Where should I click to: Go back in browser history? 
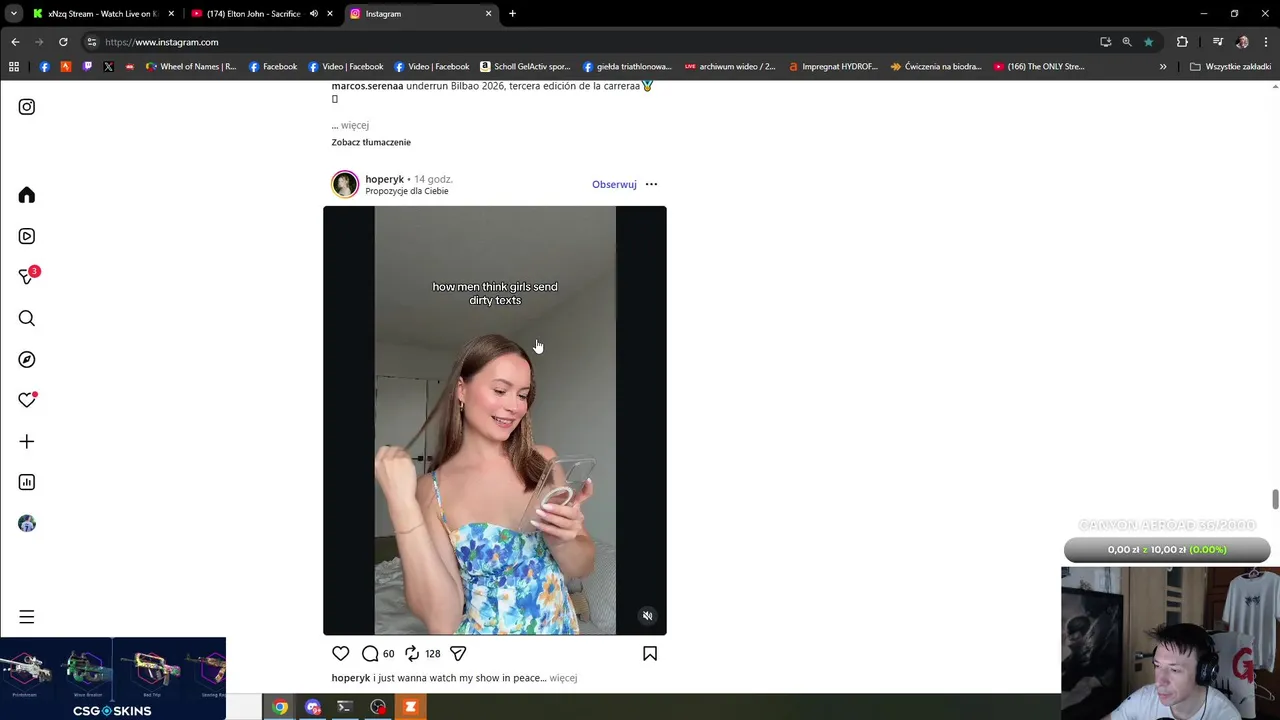pos(15,42)
